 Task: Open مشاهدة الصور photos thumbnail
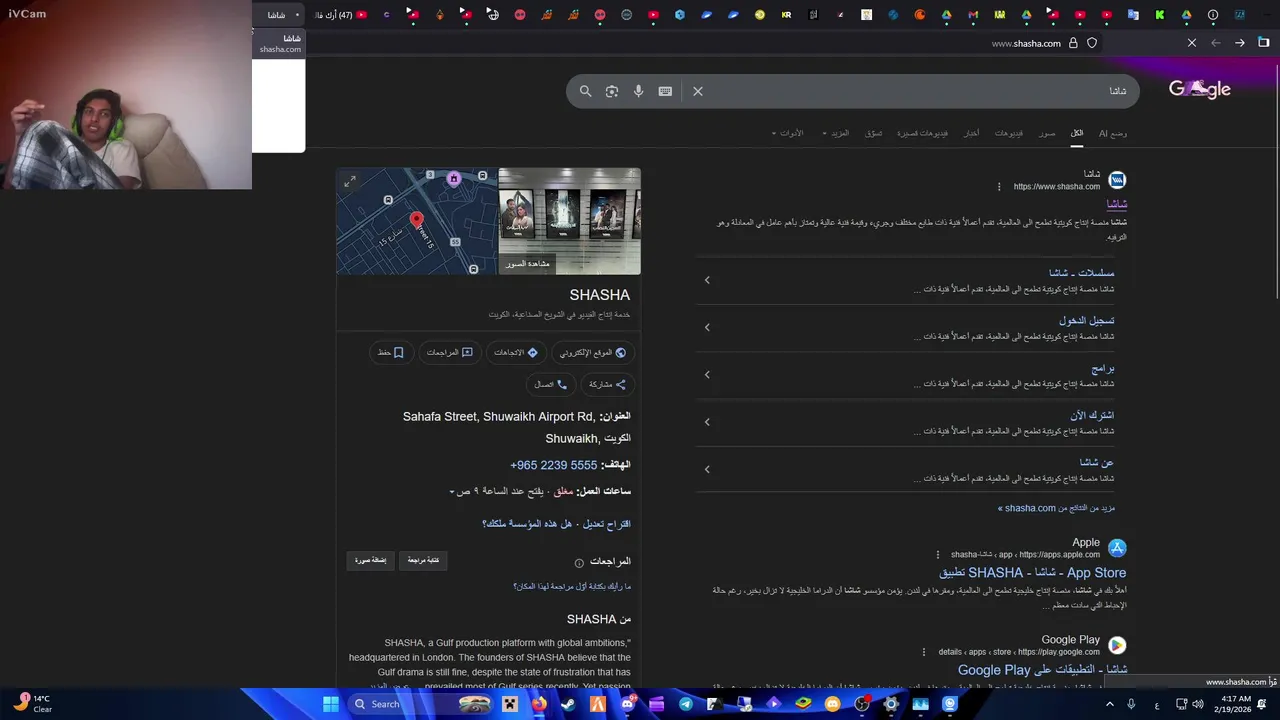point(569,221)
